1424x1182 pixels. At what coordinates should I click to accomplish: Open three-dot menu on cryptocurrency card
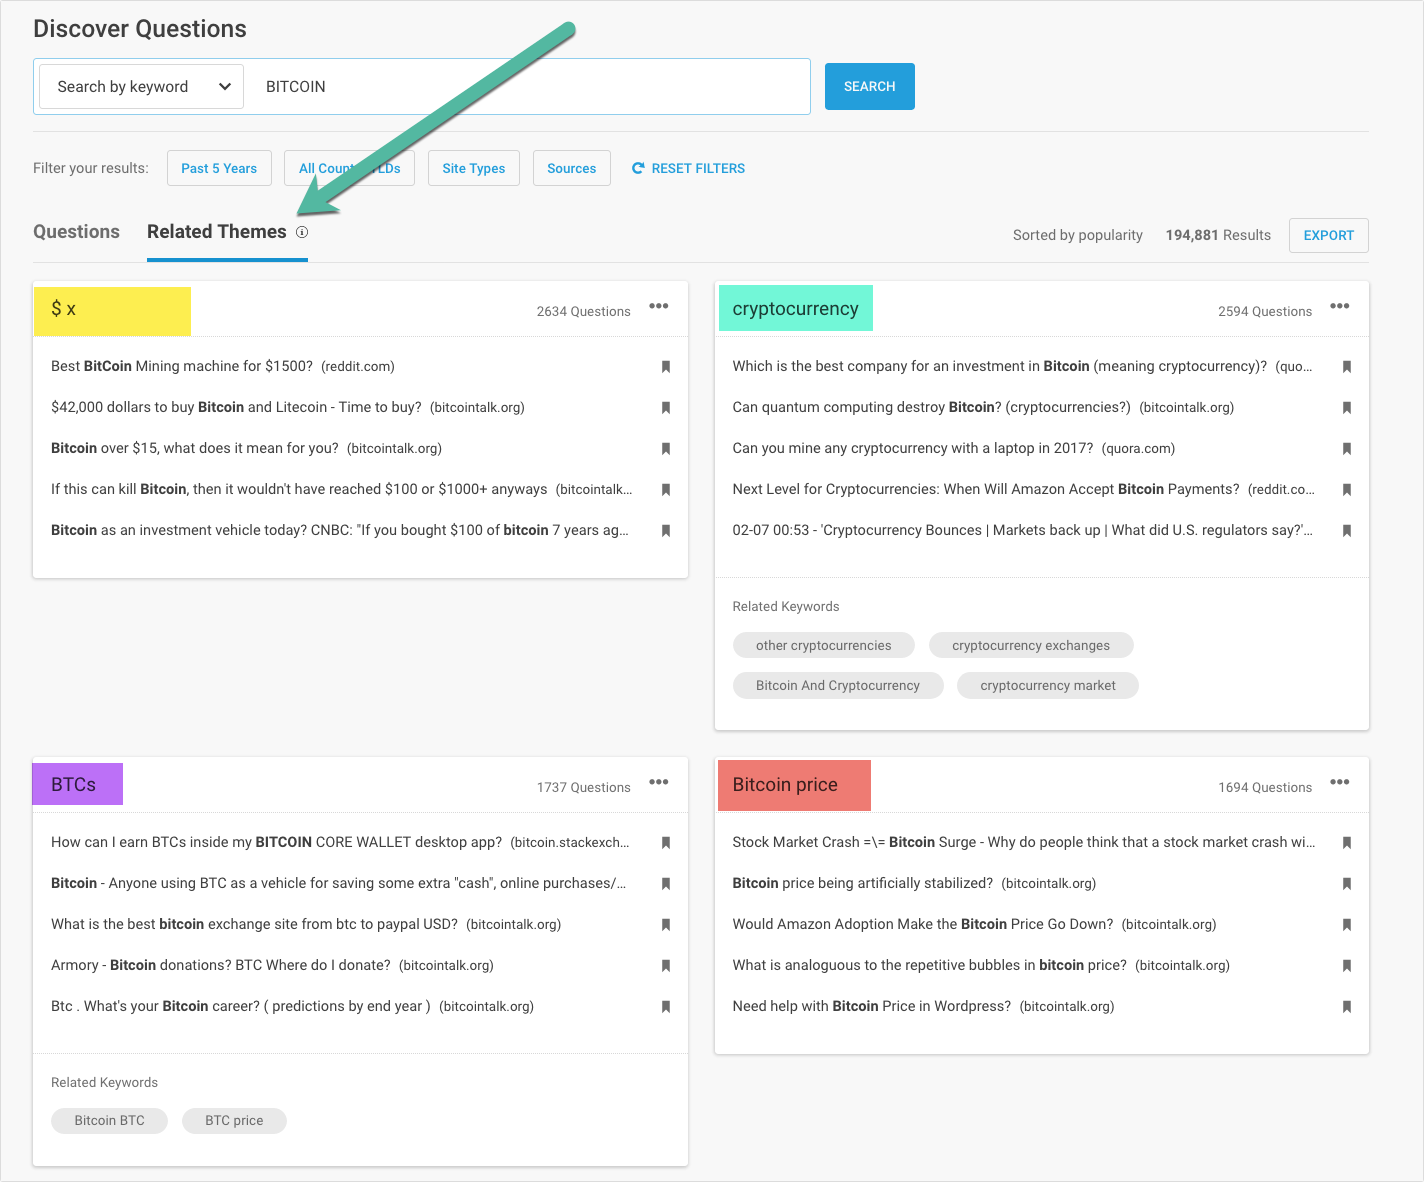tap(1339, 306)
